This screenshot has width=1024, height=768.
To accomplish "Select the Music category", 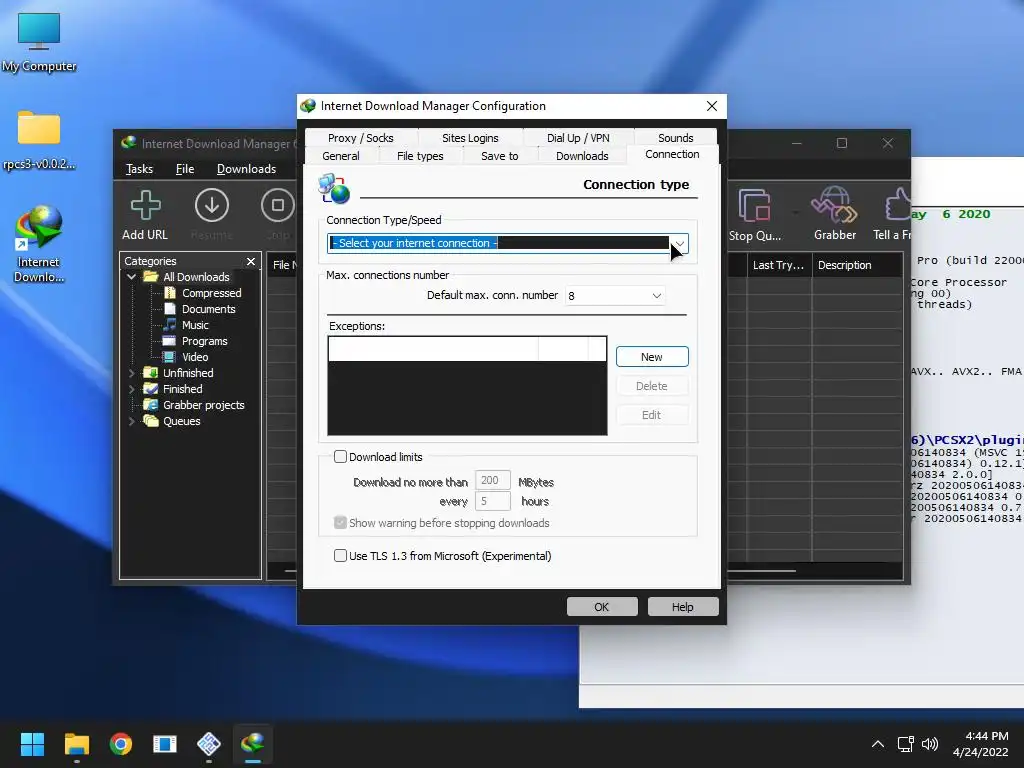I will coord(195,325).
